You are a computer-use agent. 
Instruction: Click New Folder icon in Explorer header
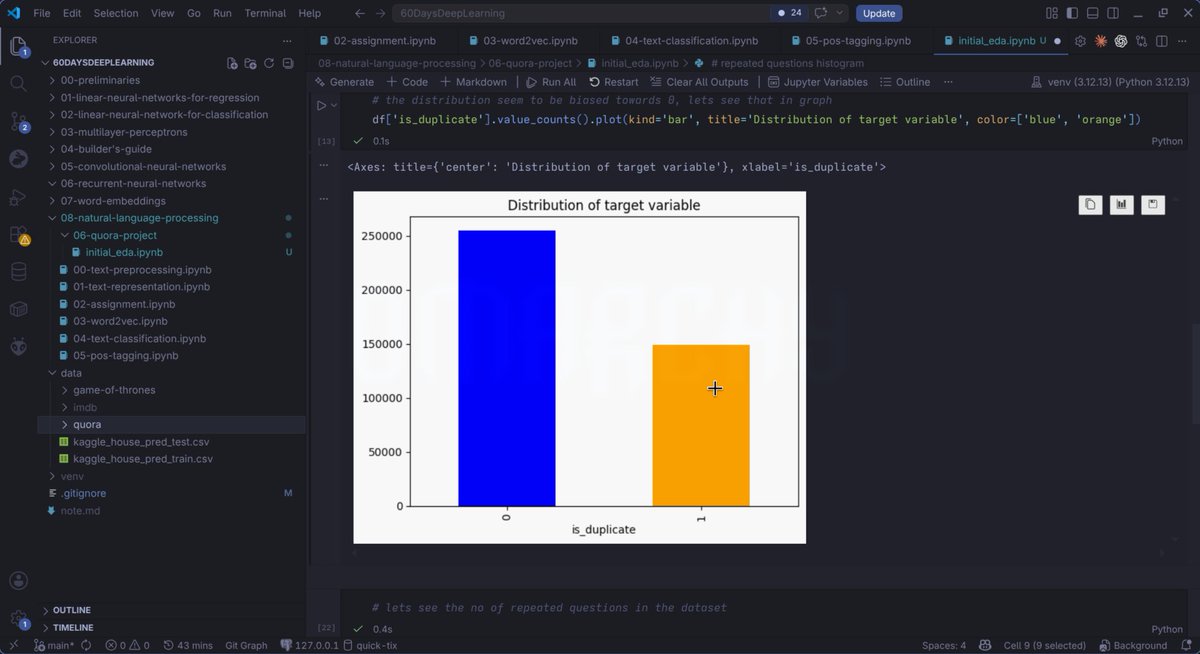click(251, 63)
